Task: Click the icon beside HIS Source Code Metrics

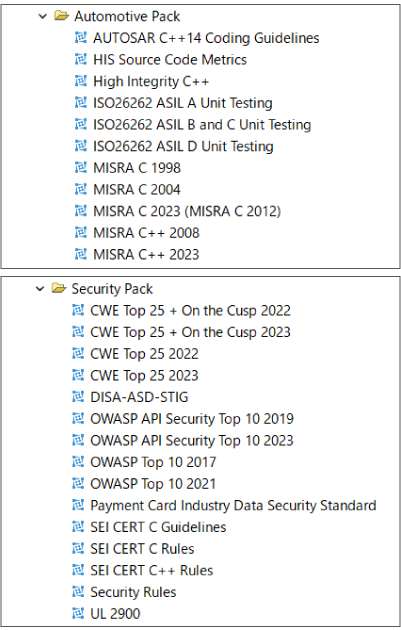Action: (x=81, y=59)
